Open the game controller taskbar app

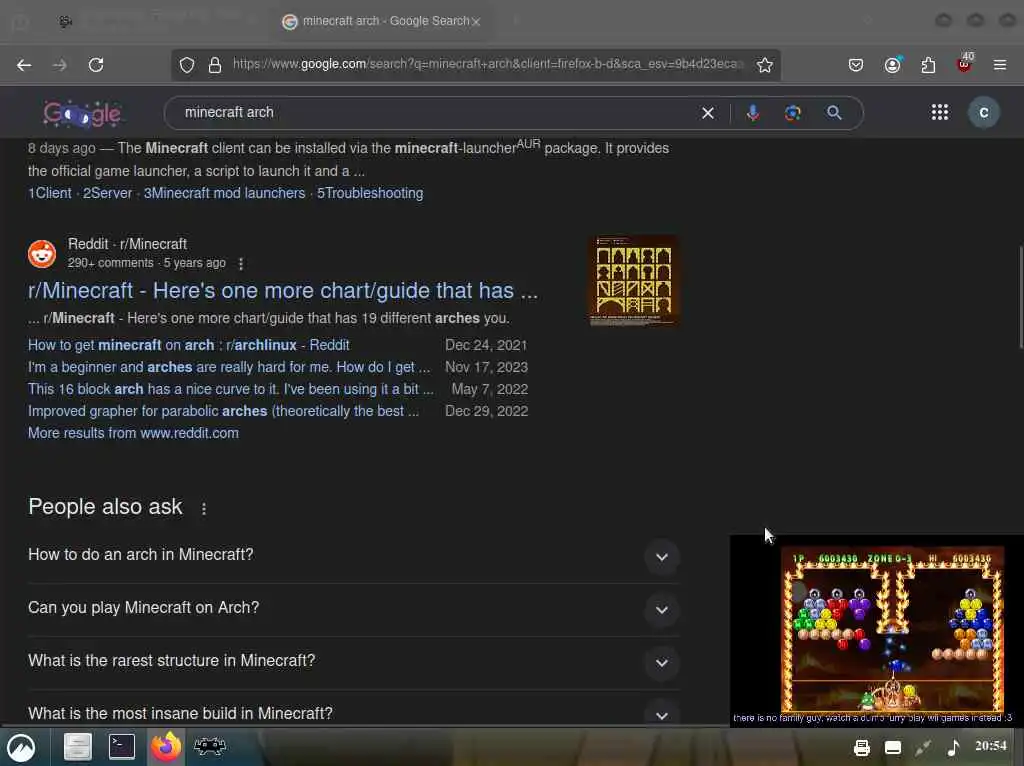tap(210, 746)
